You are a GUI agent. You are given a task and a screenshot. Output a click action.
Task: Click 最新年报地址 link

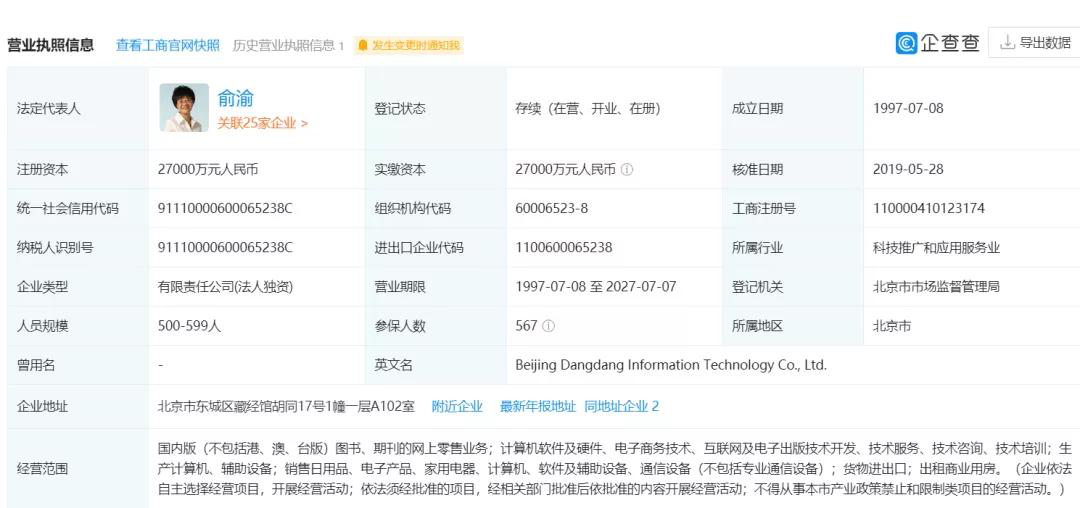(538, 406)
